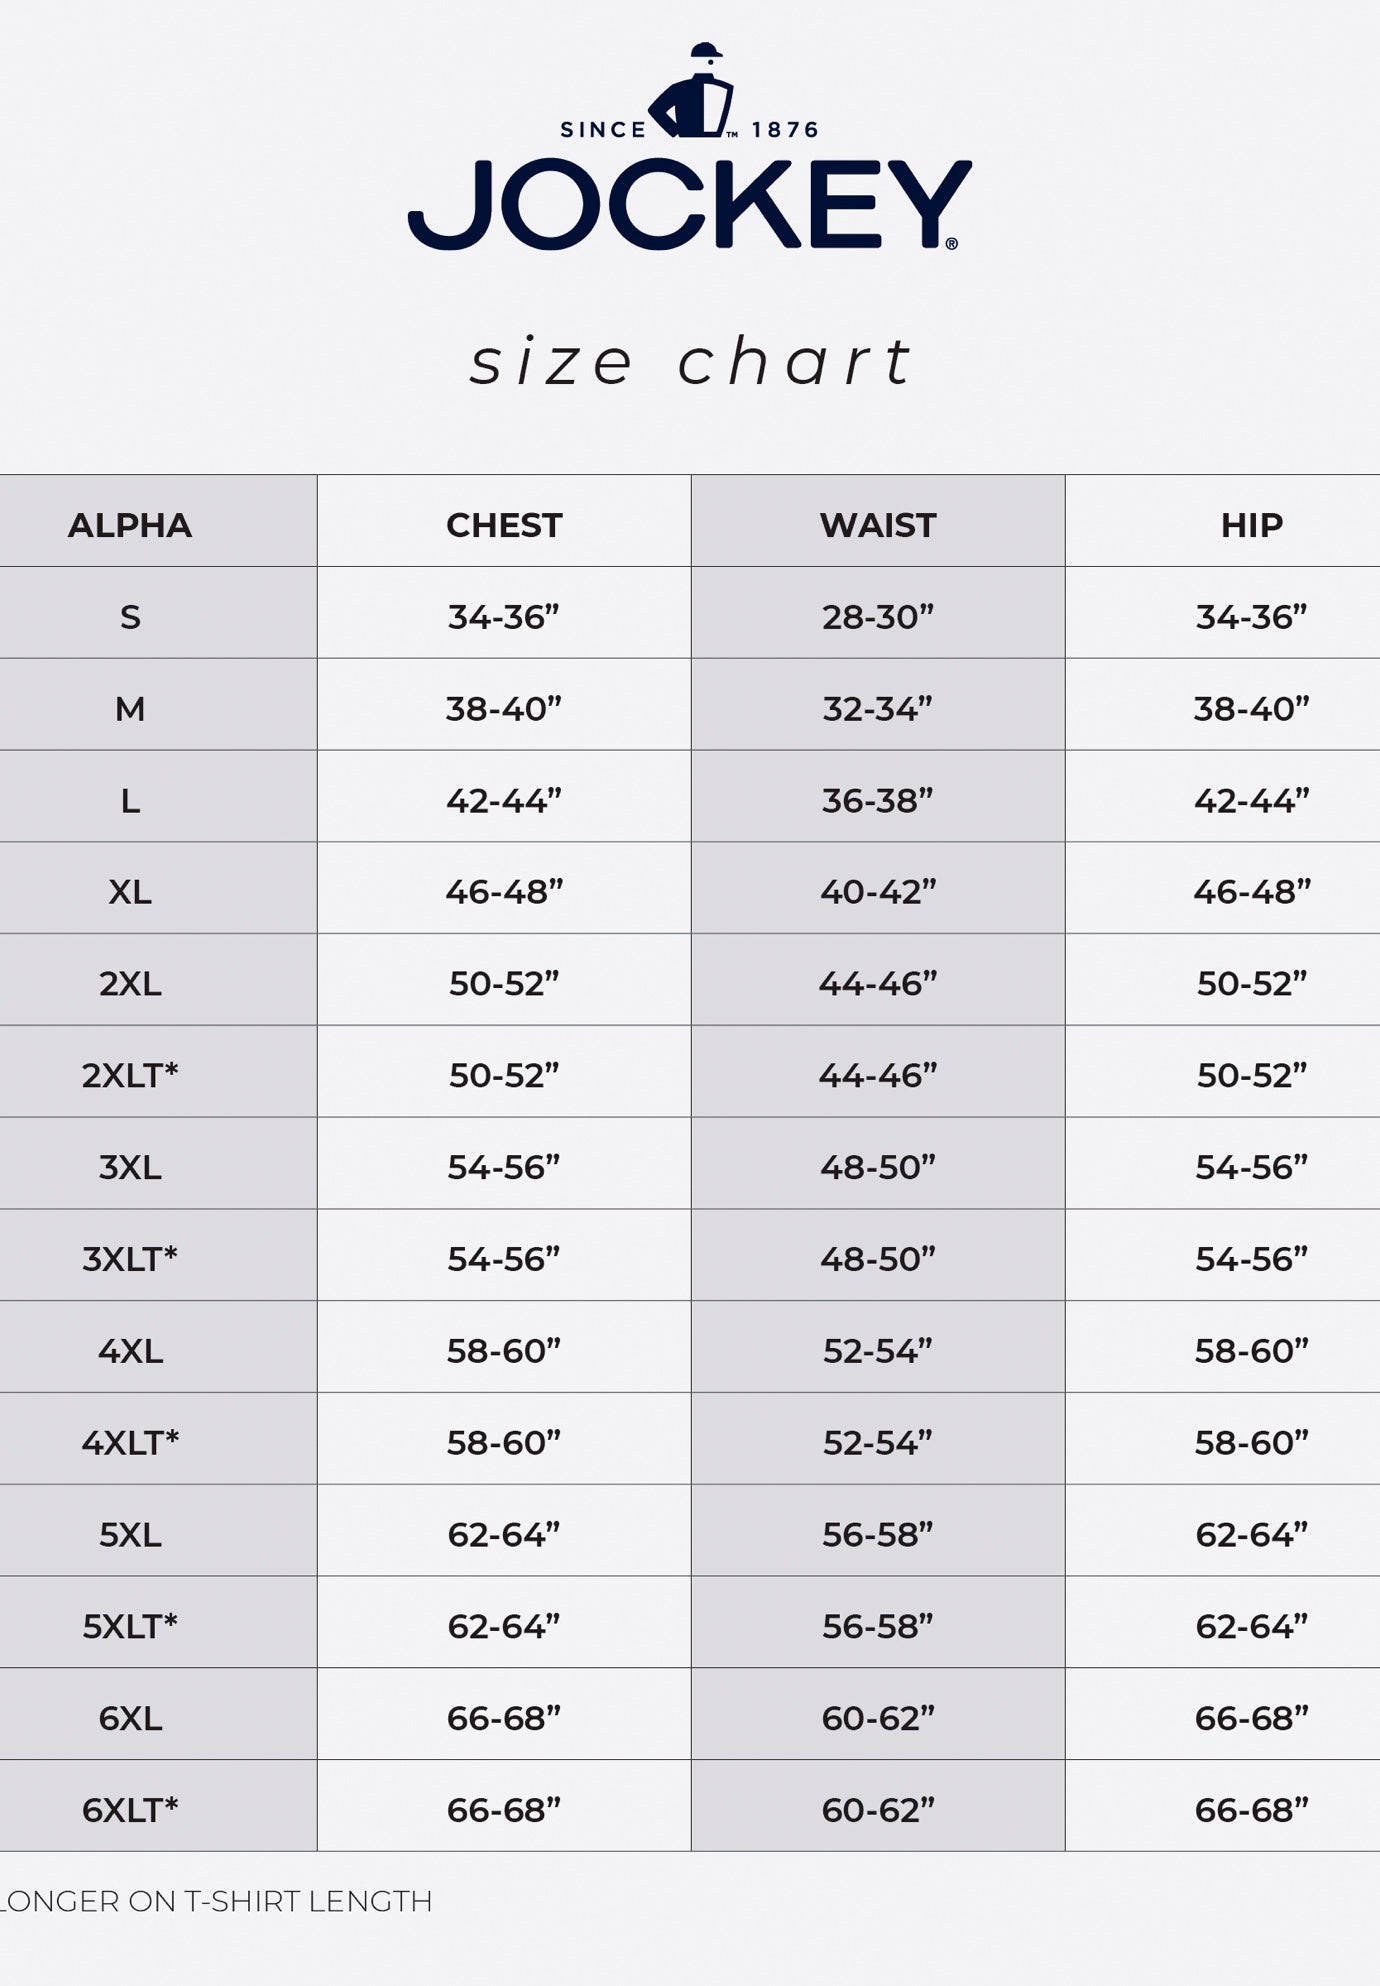Click the 2XLT* size row label
Screen dimensions: 1380x1986
130,1075
